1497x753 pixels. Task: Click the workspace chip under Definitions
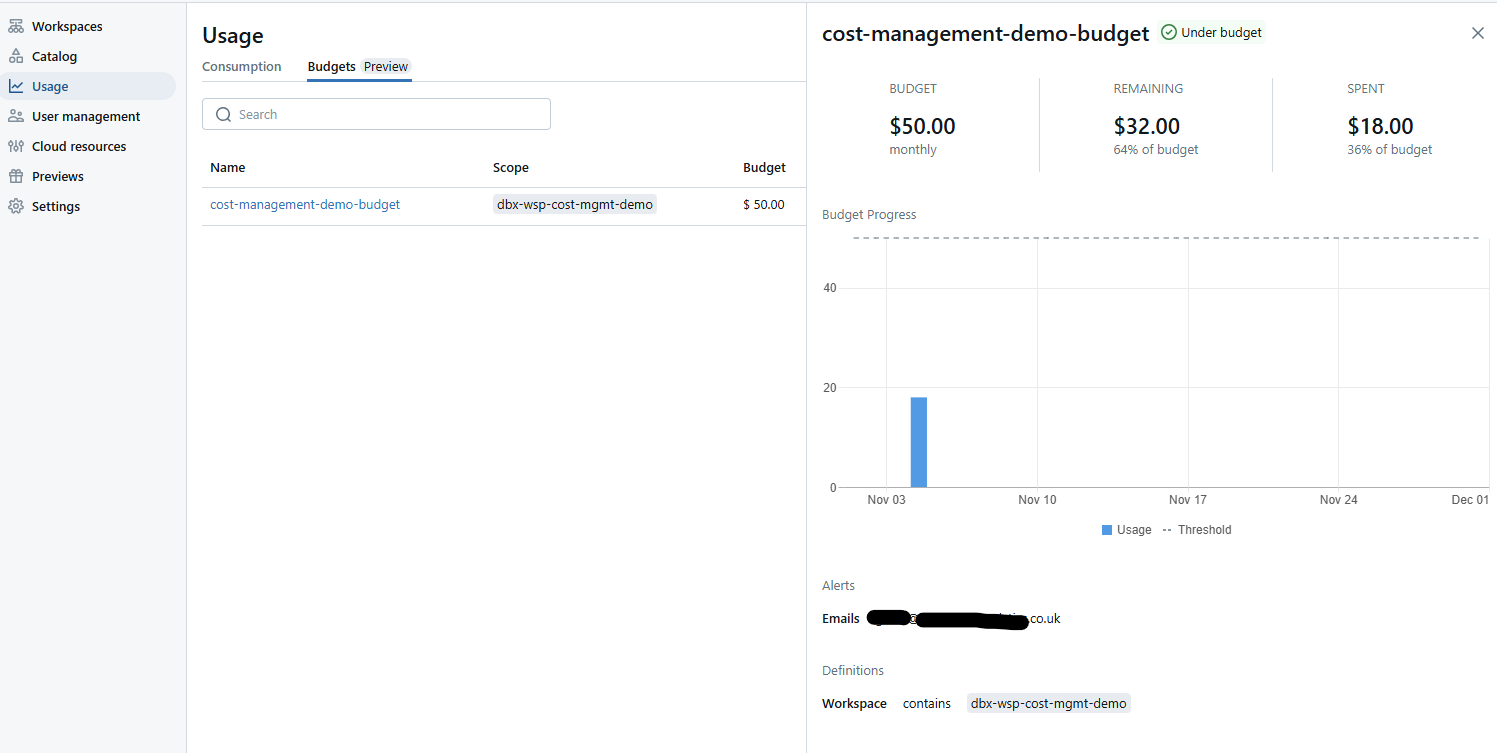coord(1048,703)
